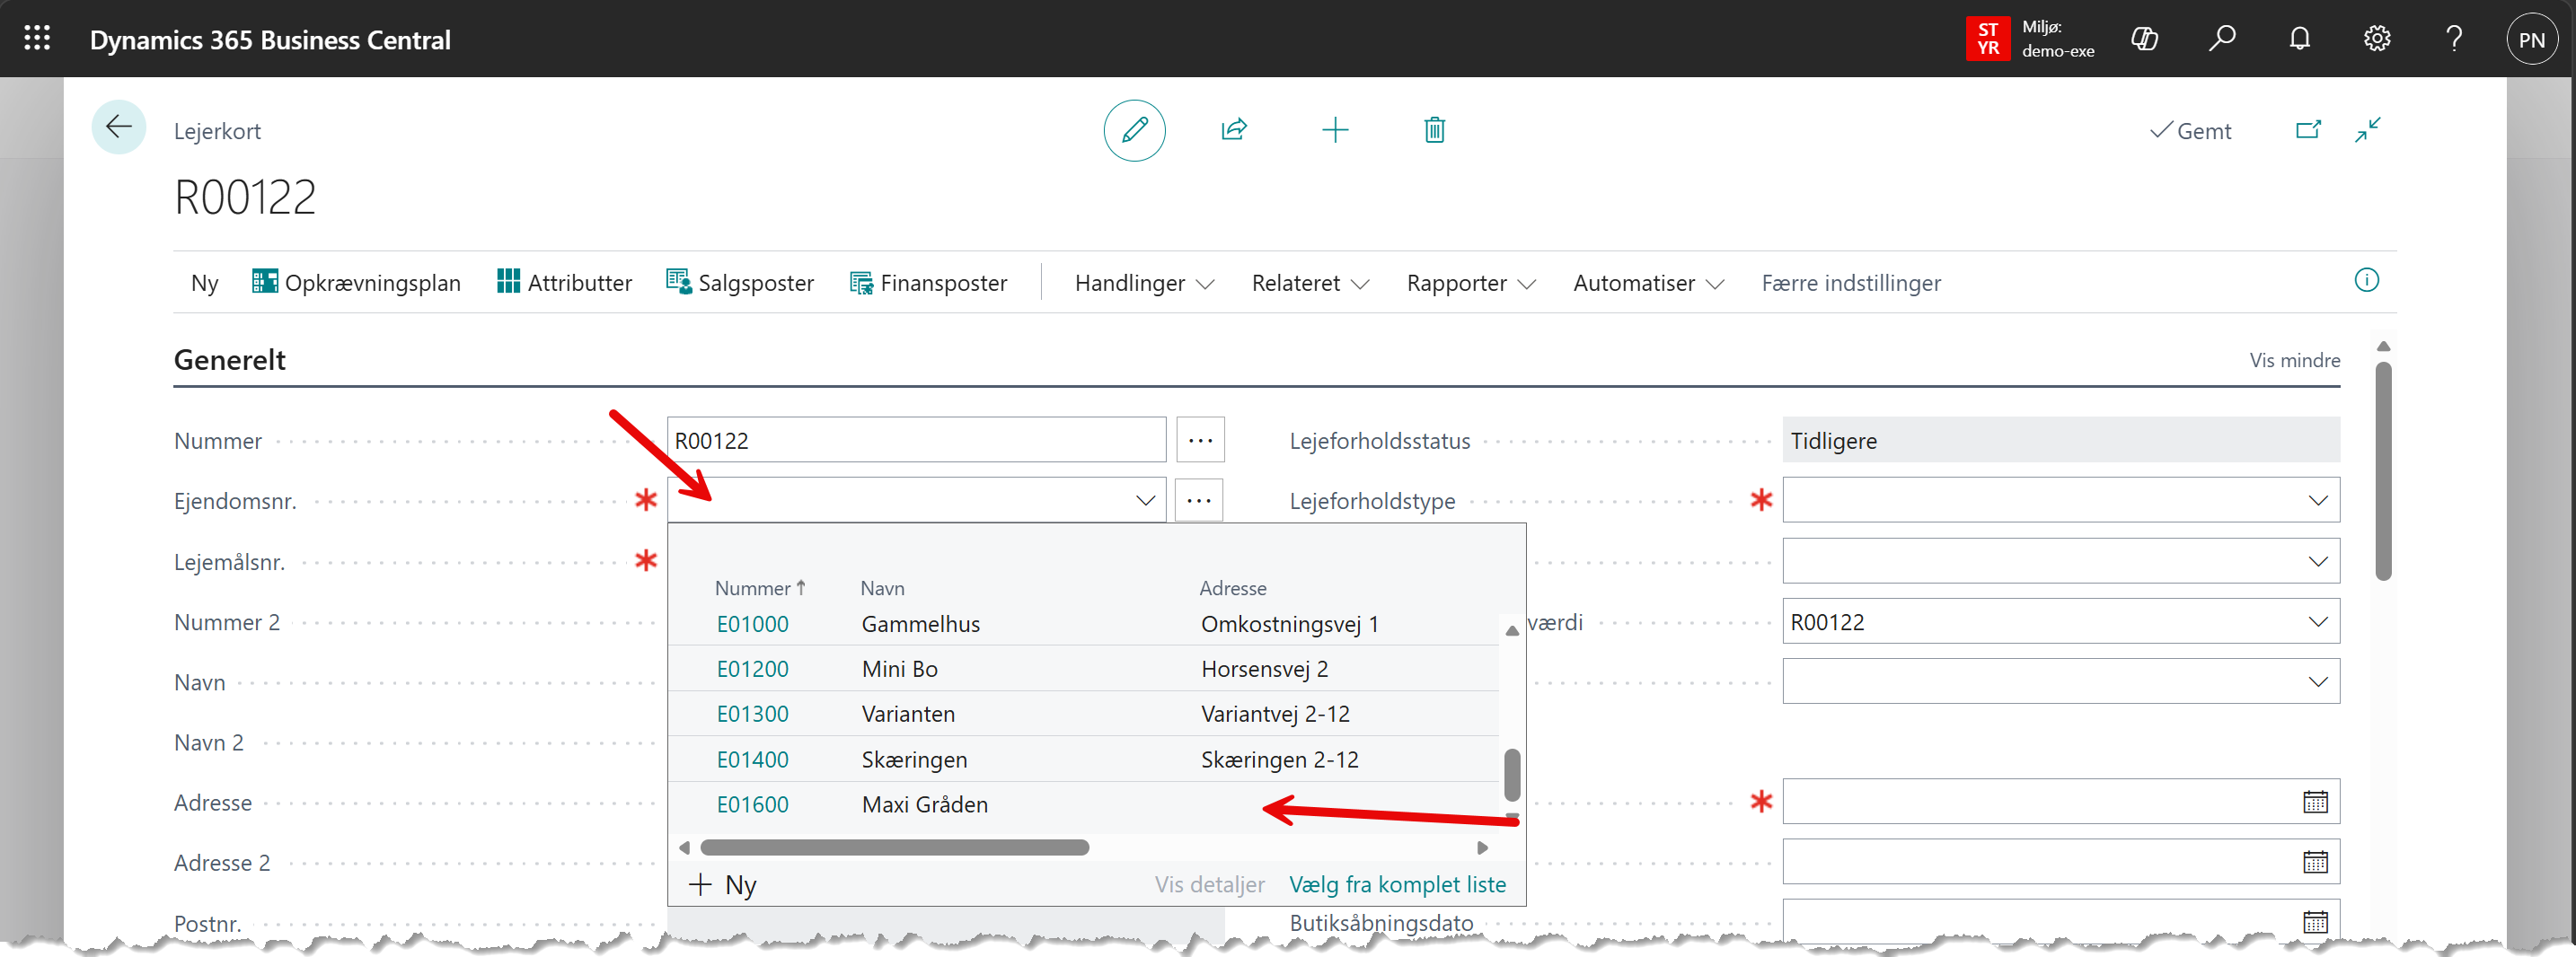
Task: Open the Copilot icon in top bar
Action: click(x=2144, y=39)
